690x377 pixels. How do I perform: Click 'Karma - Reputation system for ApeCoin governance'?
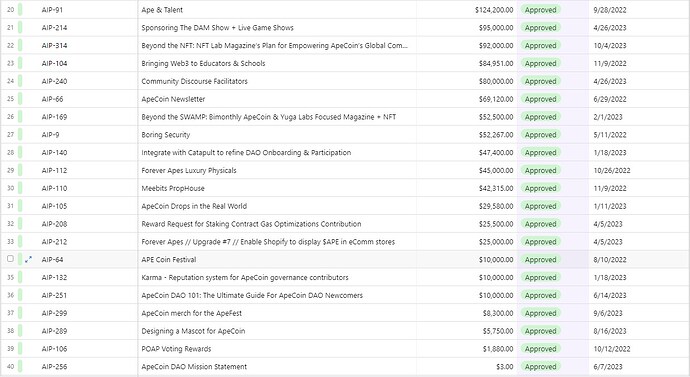click(x=245, y=278)
